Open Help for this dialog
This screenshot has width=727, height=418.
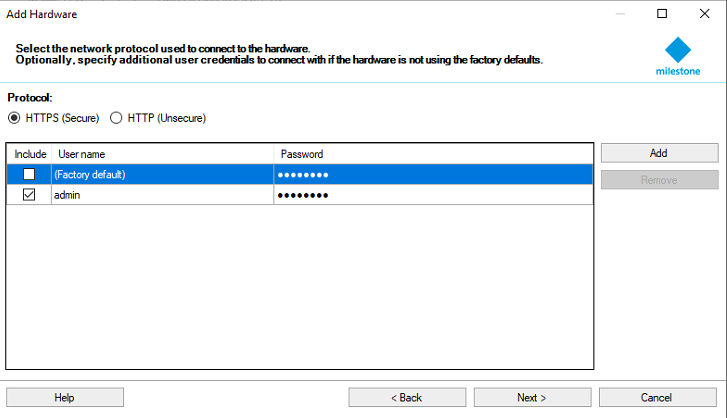tap(65, 397)
